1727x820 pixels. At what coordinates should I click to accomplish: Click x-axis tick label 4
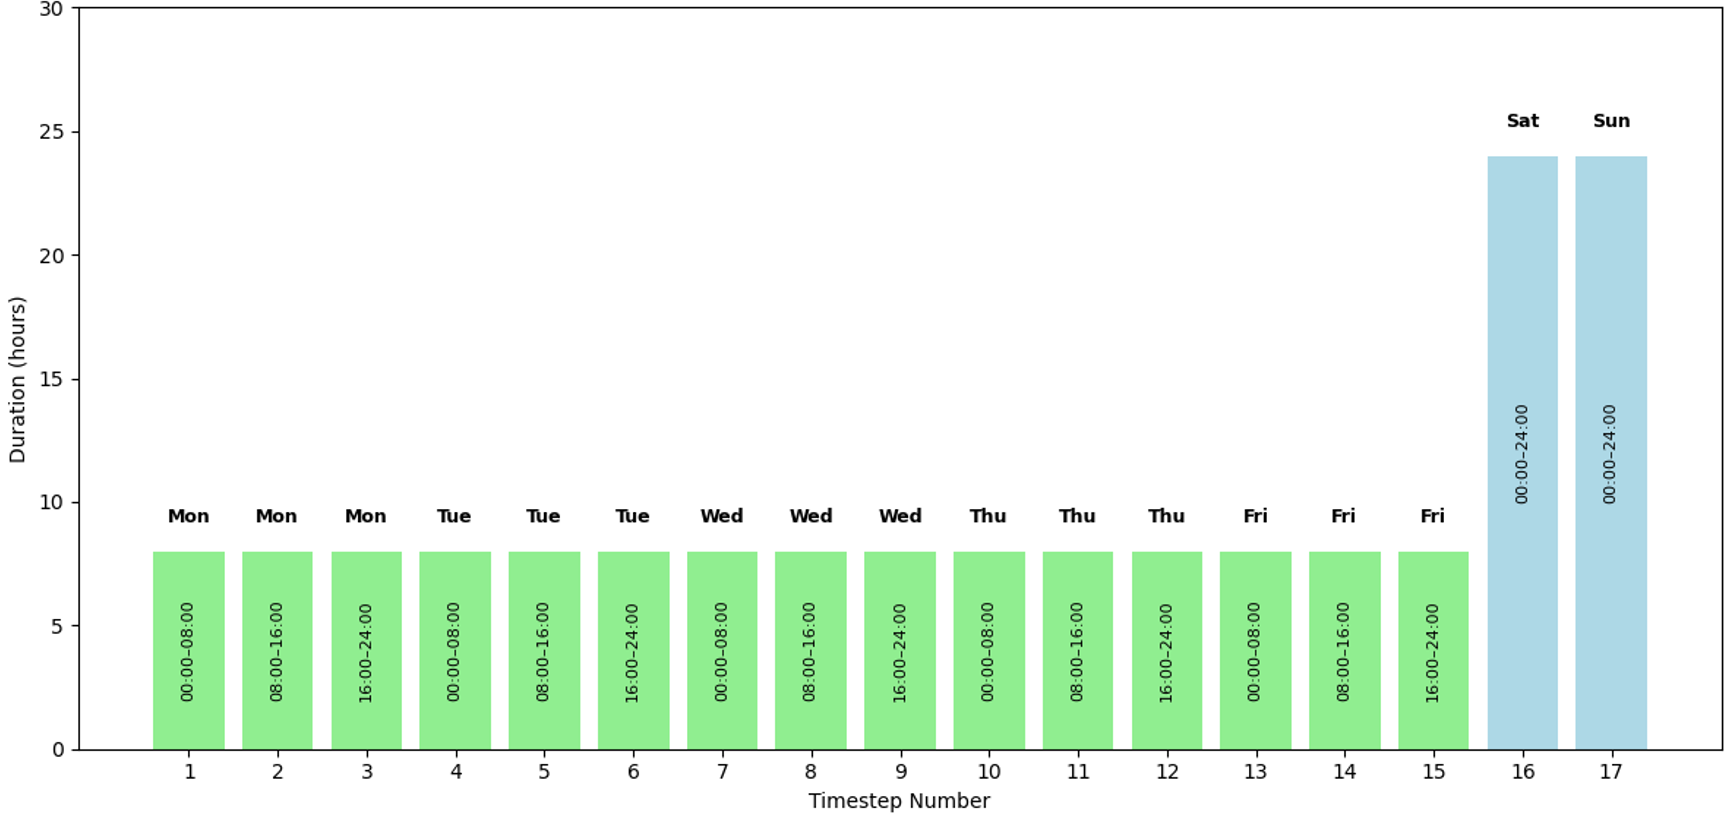click(456, 772)
